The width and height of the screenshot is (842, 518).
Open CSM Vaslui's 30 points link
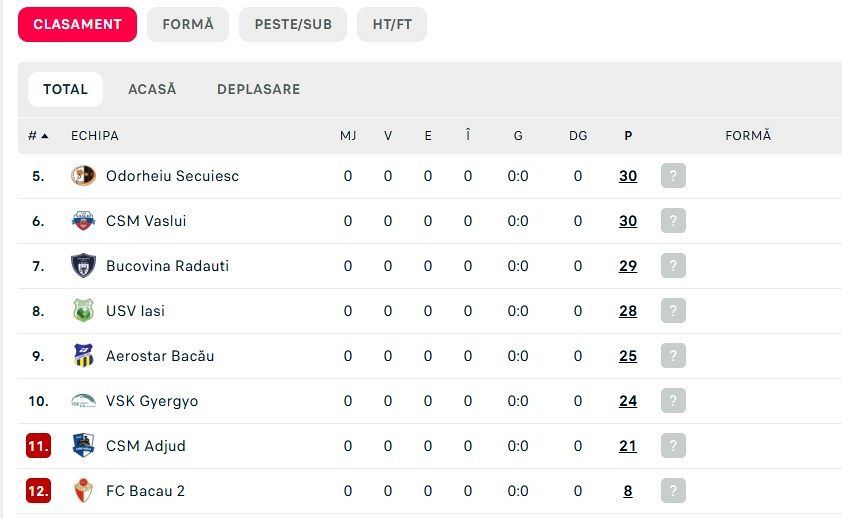coord(628,221)
